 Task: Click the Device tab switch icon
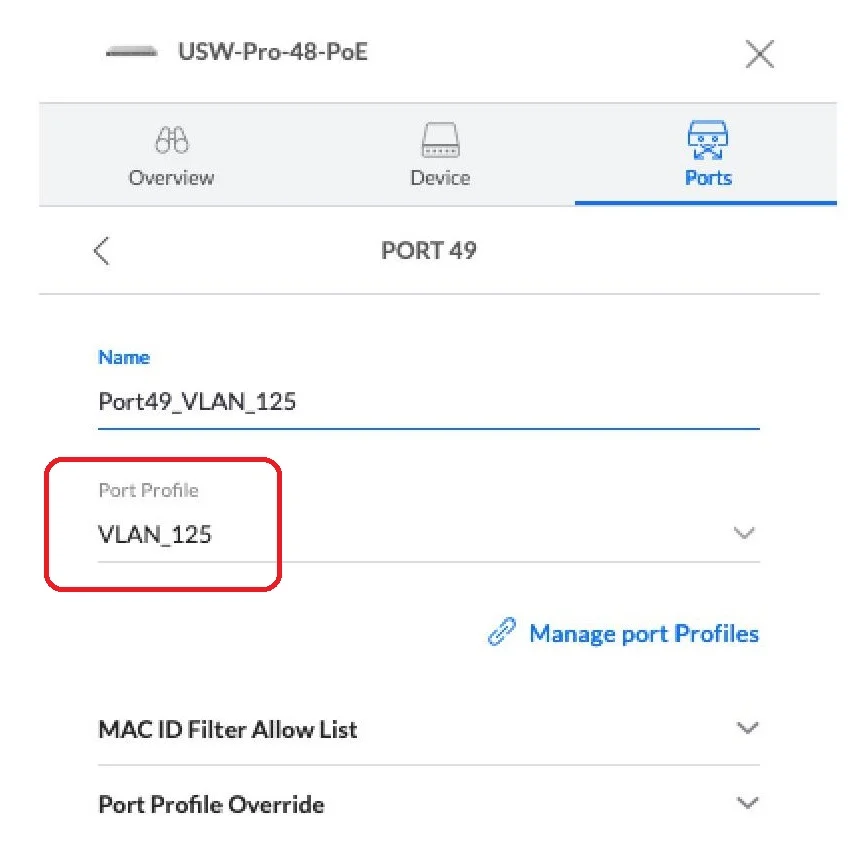(x=440, y=140)
